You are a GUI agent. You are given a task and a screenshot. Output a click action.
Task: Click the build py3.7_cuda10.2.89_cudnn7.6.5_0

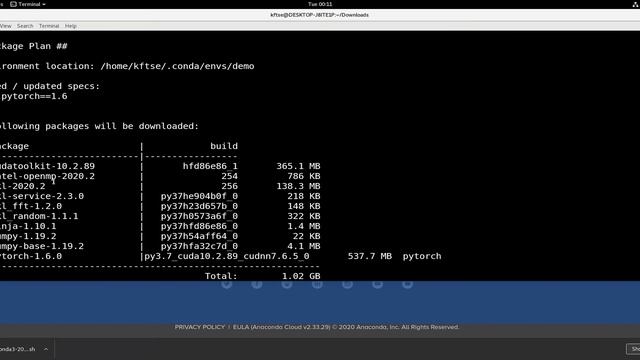click(x=227, y=256)
